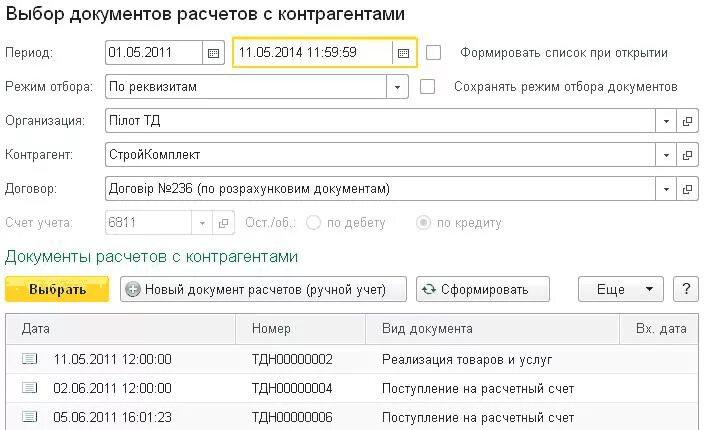
Task: Expand the Режим отбора dropdown
Action: point(397,87)
